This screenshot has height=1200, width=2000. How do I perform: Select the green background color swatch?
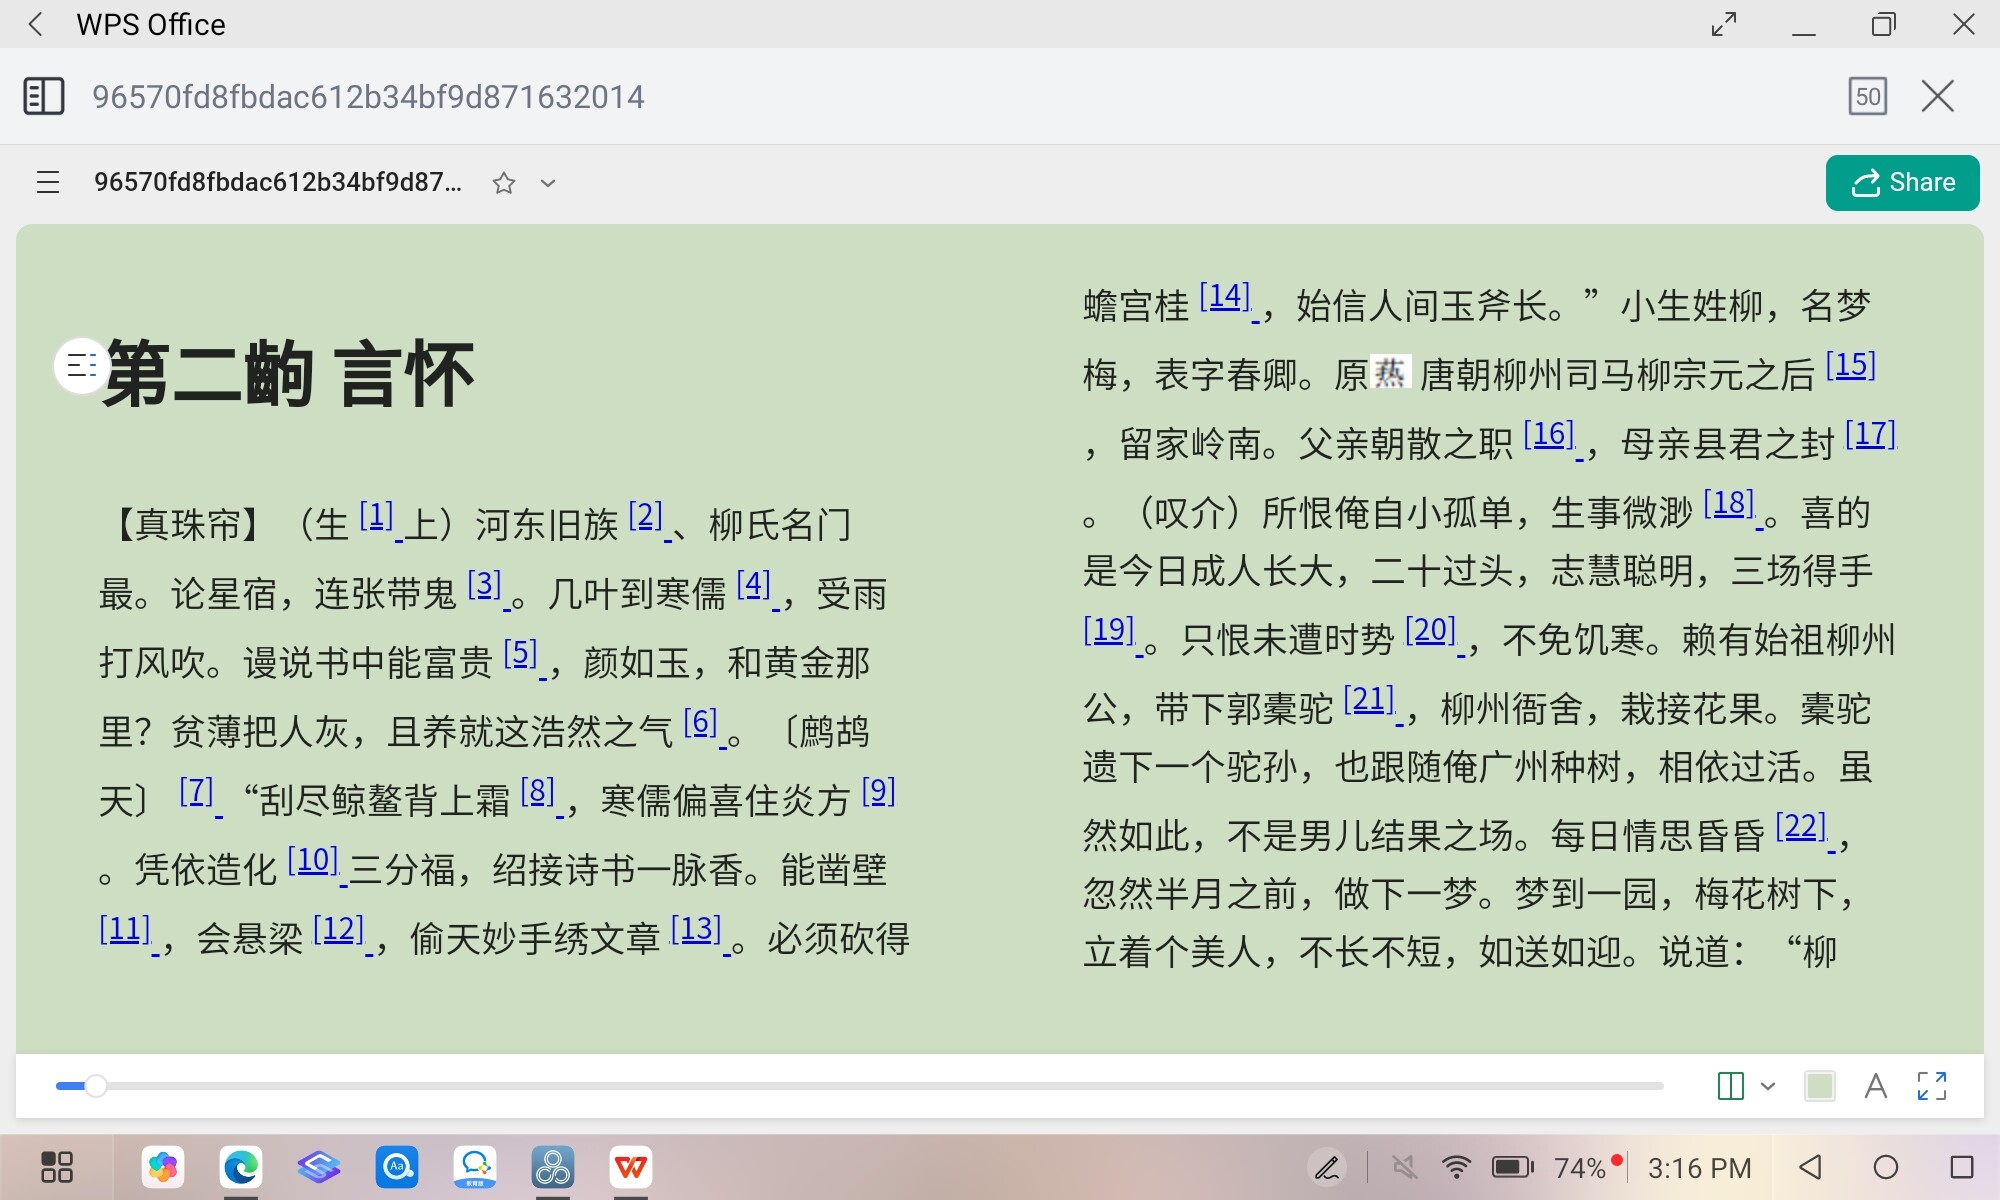tap(1820, 1086)
